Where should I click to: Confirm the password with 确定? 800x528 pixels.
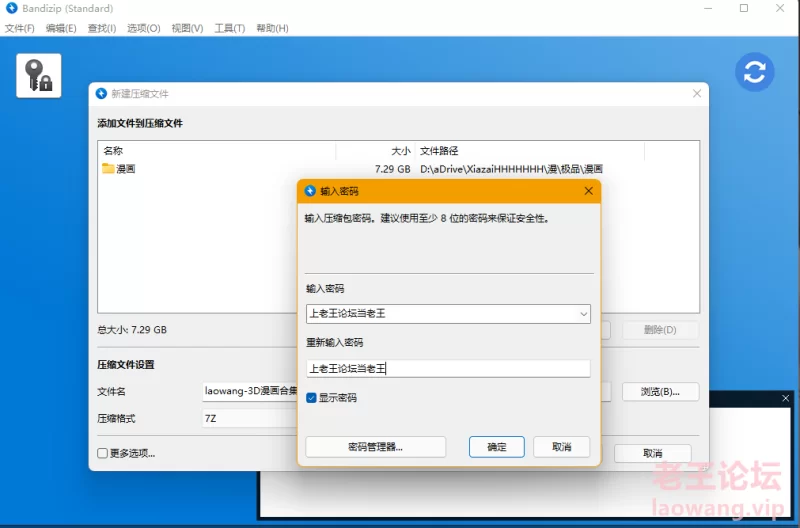(496, 447)
